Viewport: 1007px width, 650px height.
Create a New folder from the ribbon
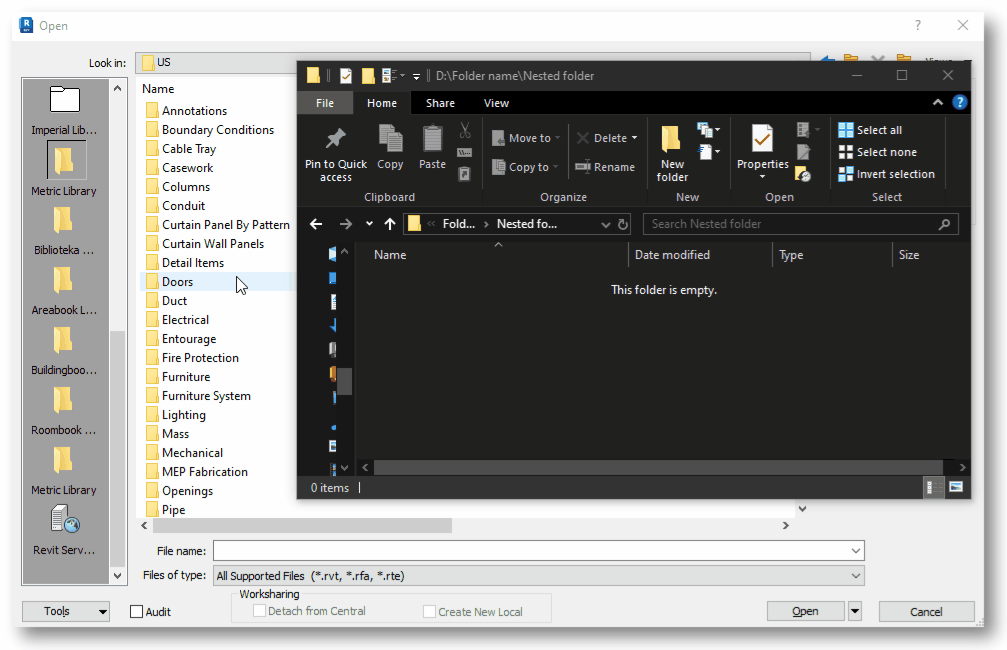671,150
